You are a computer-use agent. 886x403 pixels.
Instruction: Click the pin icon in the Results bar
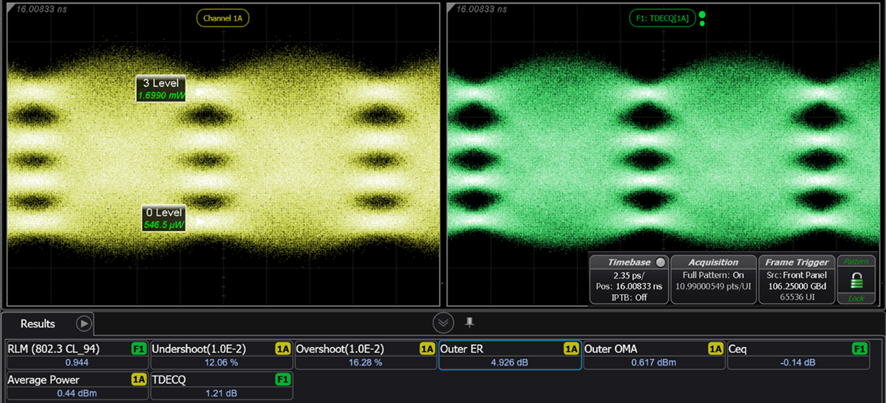470,323
